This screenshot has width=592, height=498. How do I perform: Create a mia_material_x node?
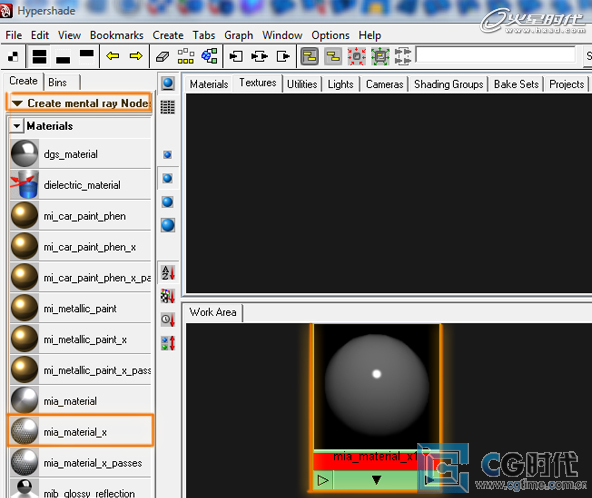click(x=80, y=432)
